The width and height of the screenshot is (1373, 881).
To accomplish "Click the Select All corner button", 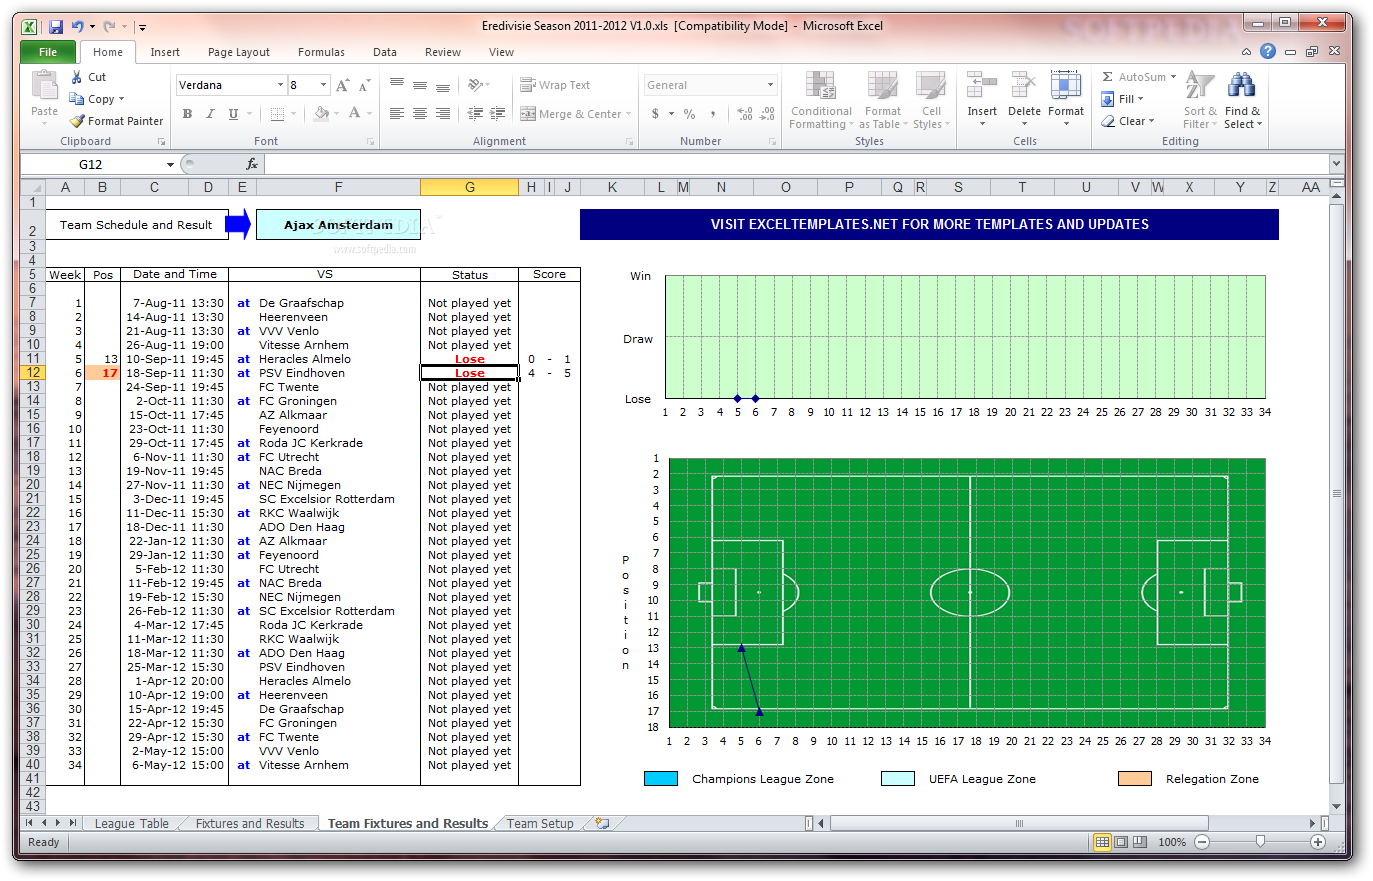I will [x=33, y=187].
